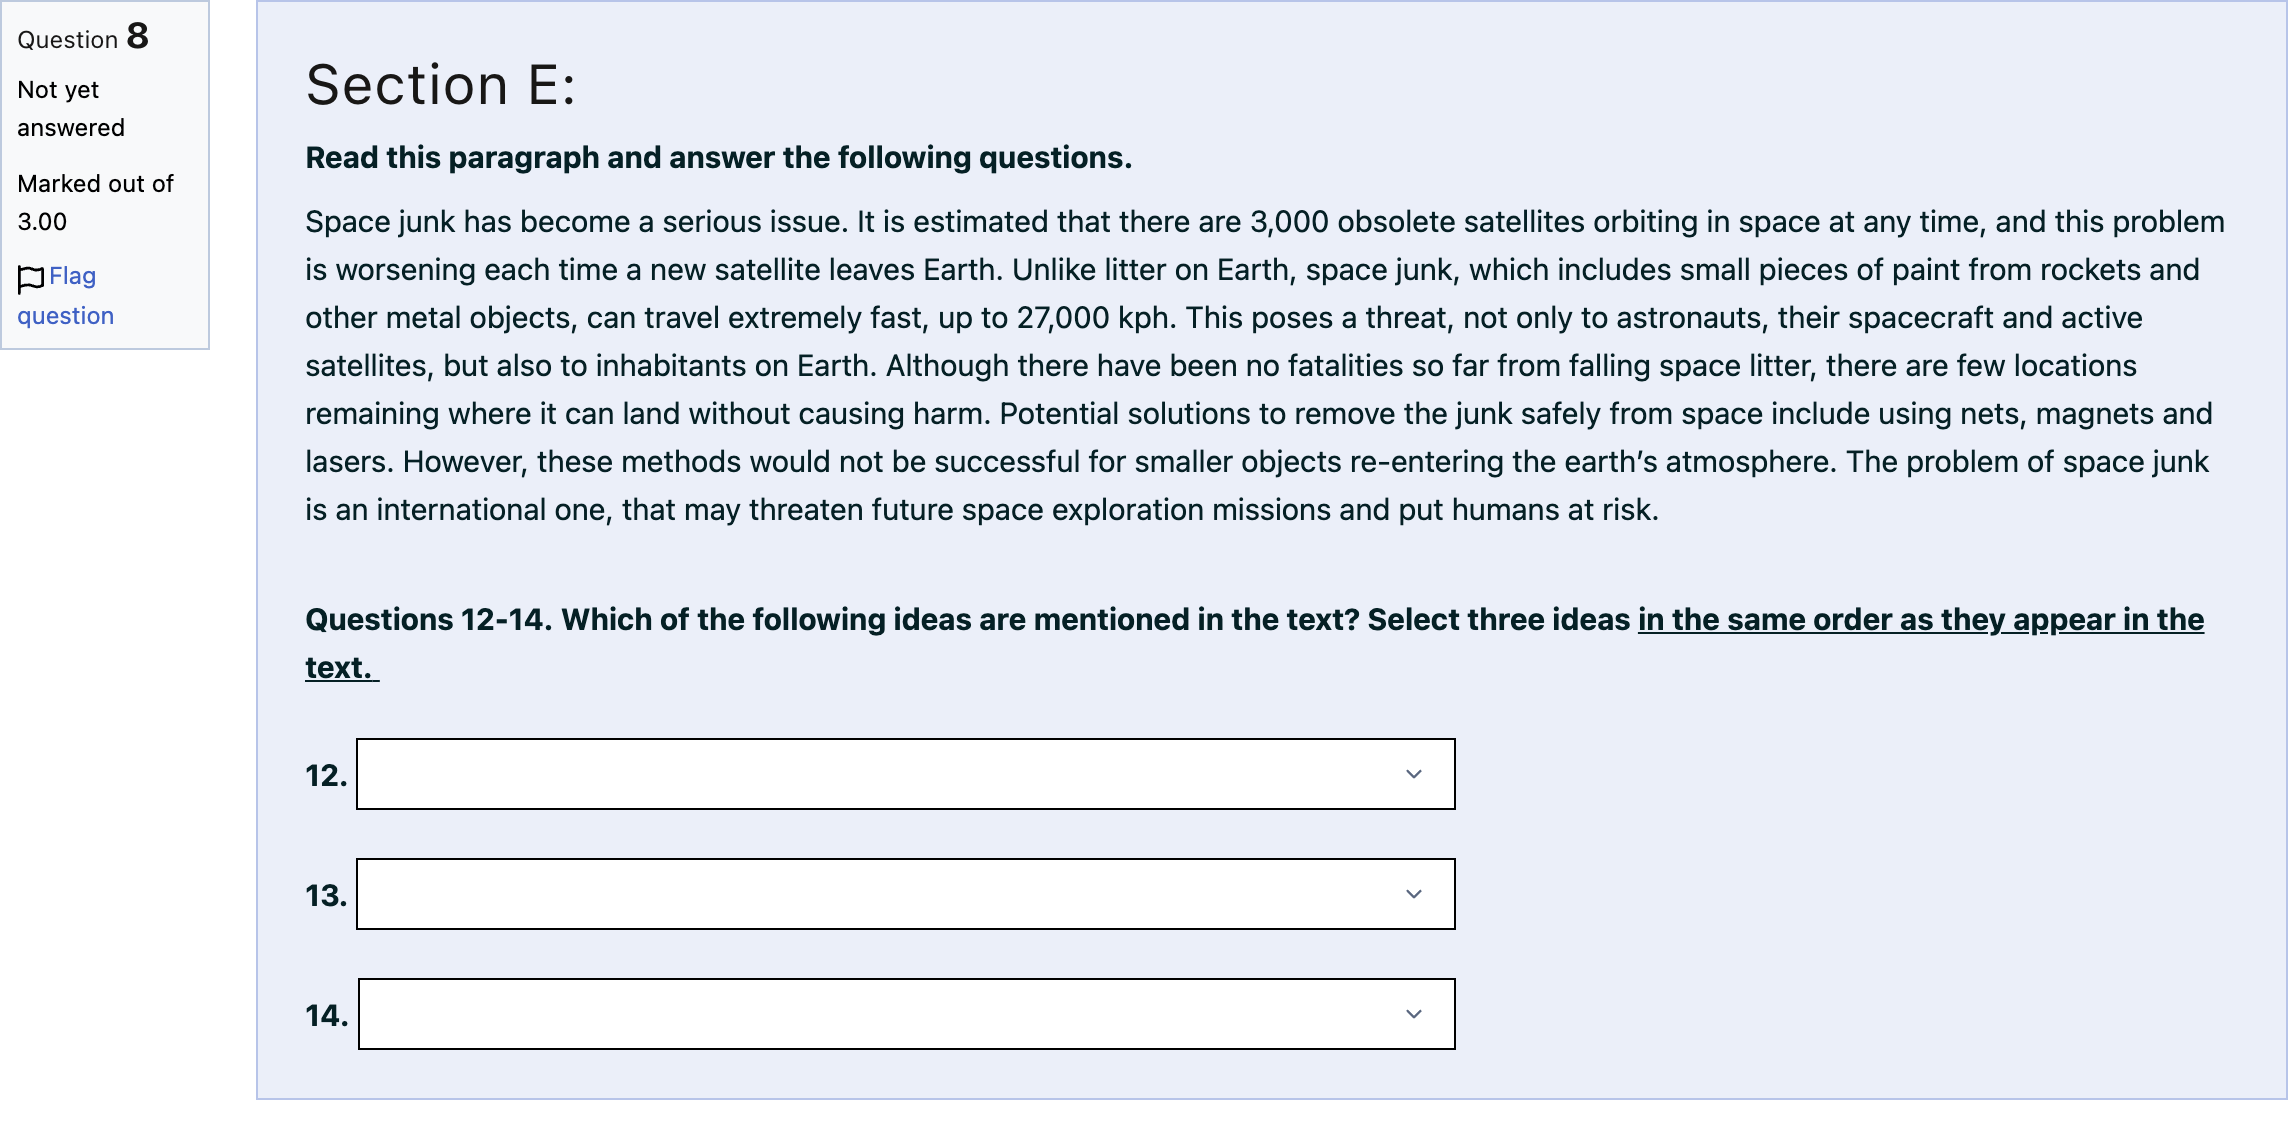Click the '14.' label beside the third dropdown

[x=327, y=1015]
